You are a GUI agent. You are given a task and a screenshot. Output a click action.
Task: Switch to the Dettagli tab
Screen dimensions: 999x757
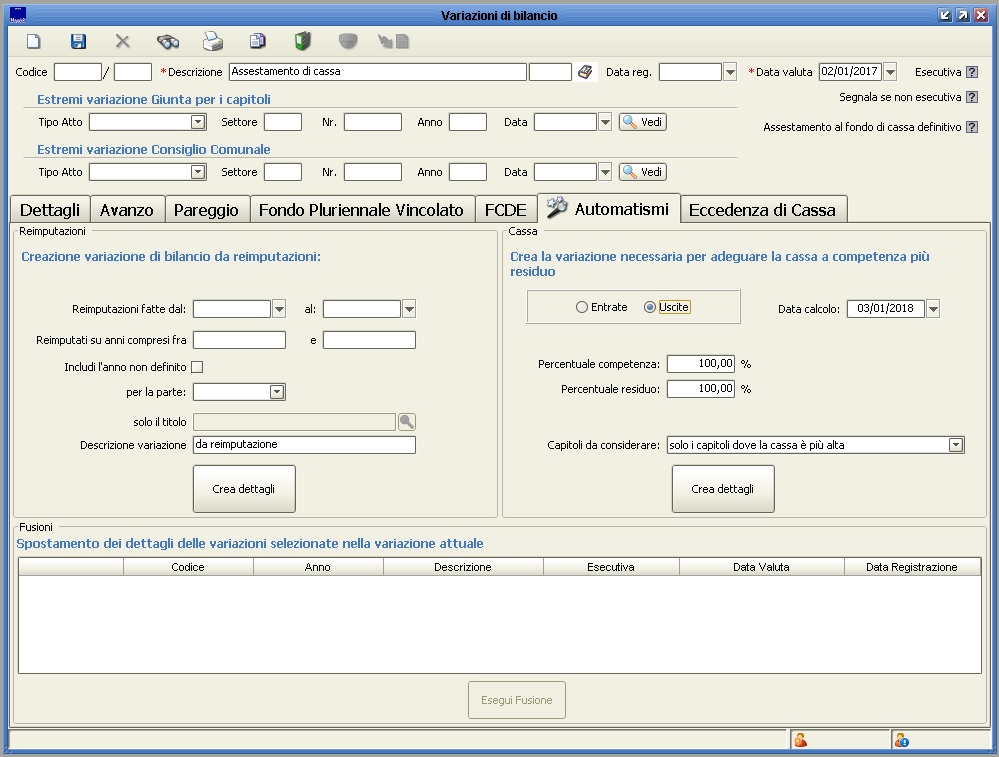coord(50,210)
